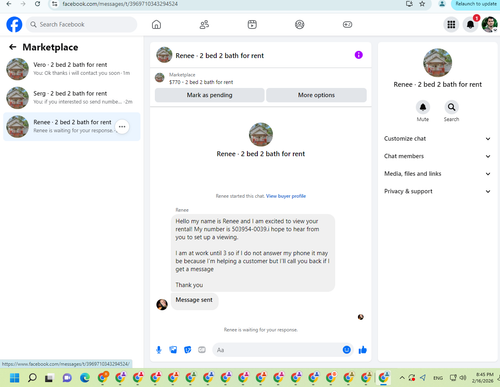Screen dimensions: 500x387
Task: Open browser profile icon
Action: pyautogui.click(x=442, y=4)
